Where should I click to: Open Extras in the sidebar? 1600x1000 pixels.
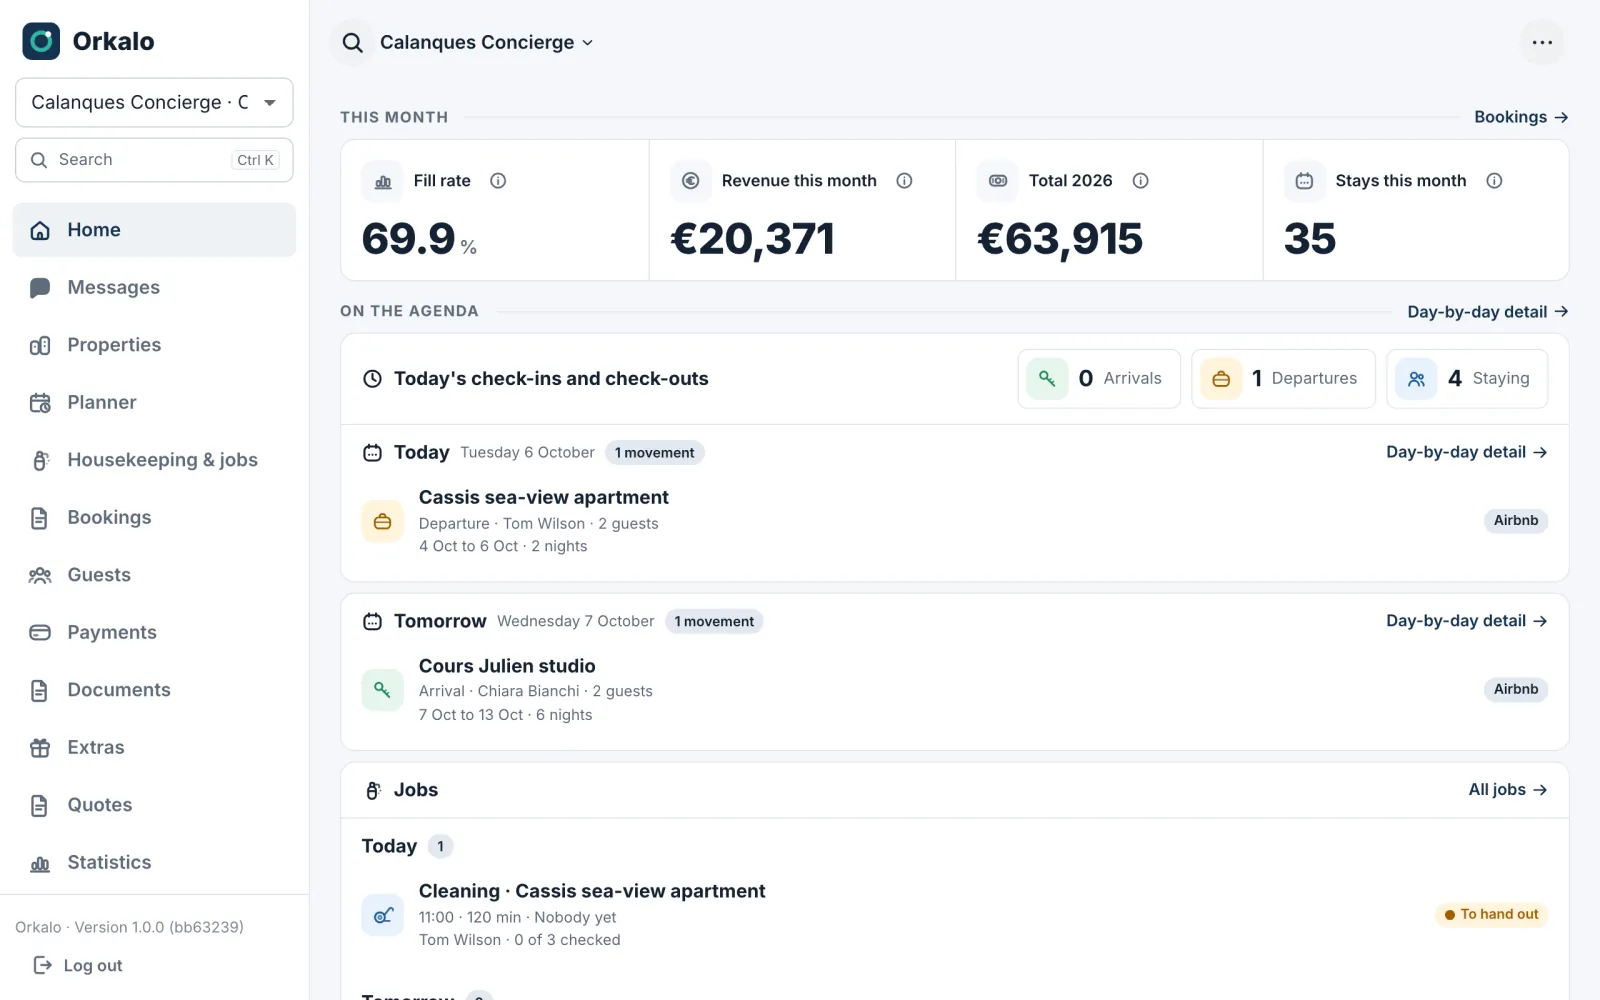point(154,748)
